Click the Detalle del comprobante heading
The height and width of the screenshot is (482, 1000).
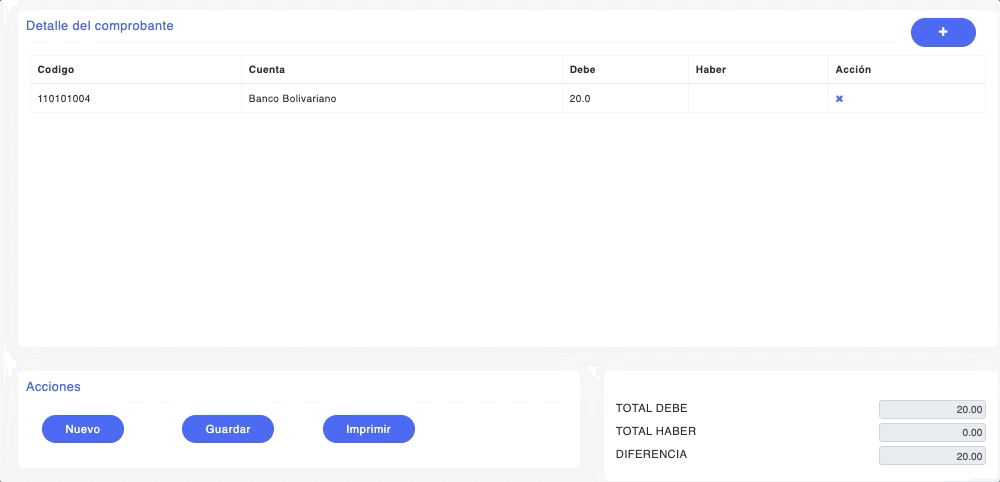[100, 26]
